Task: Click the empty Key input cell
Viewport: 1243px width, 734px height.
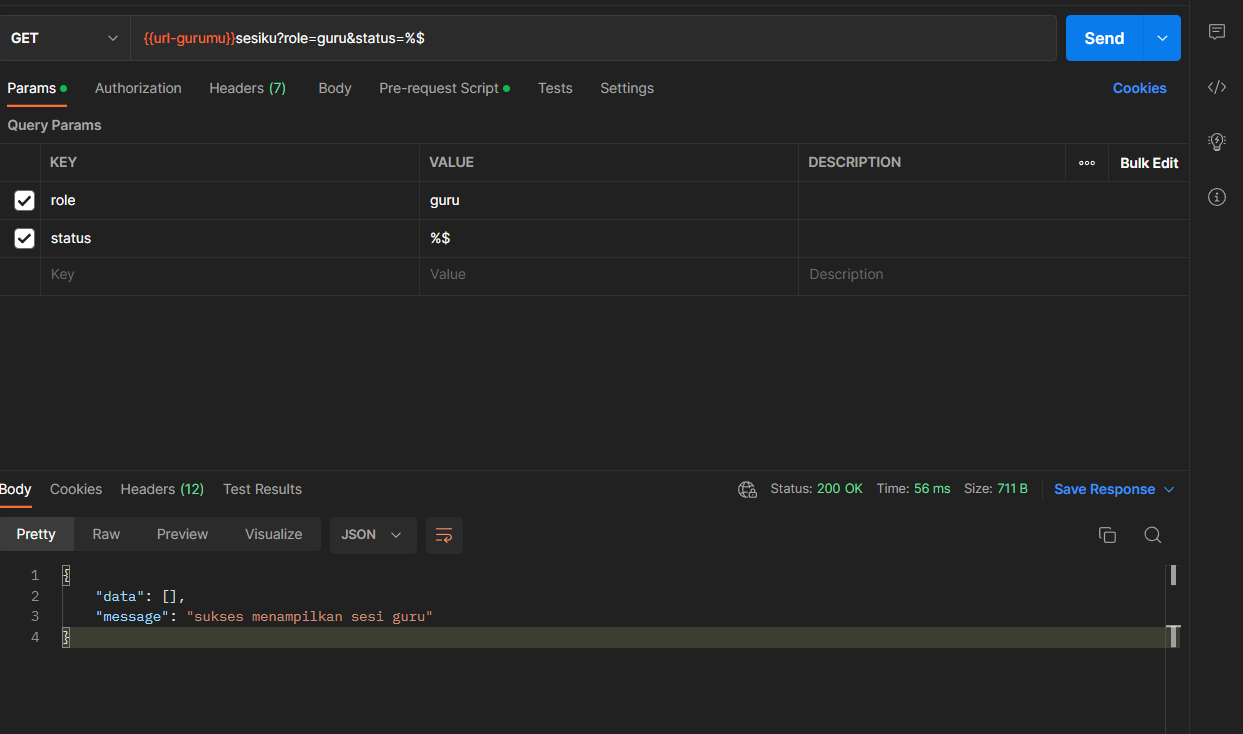Action: 230,275
